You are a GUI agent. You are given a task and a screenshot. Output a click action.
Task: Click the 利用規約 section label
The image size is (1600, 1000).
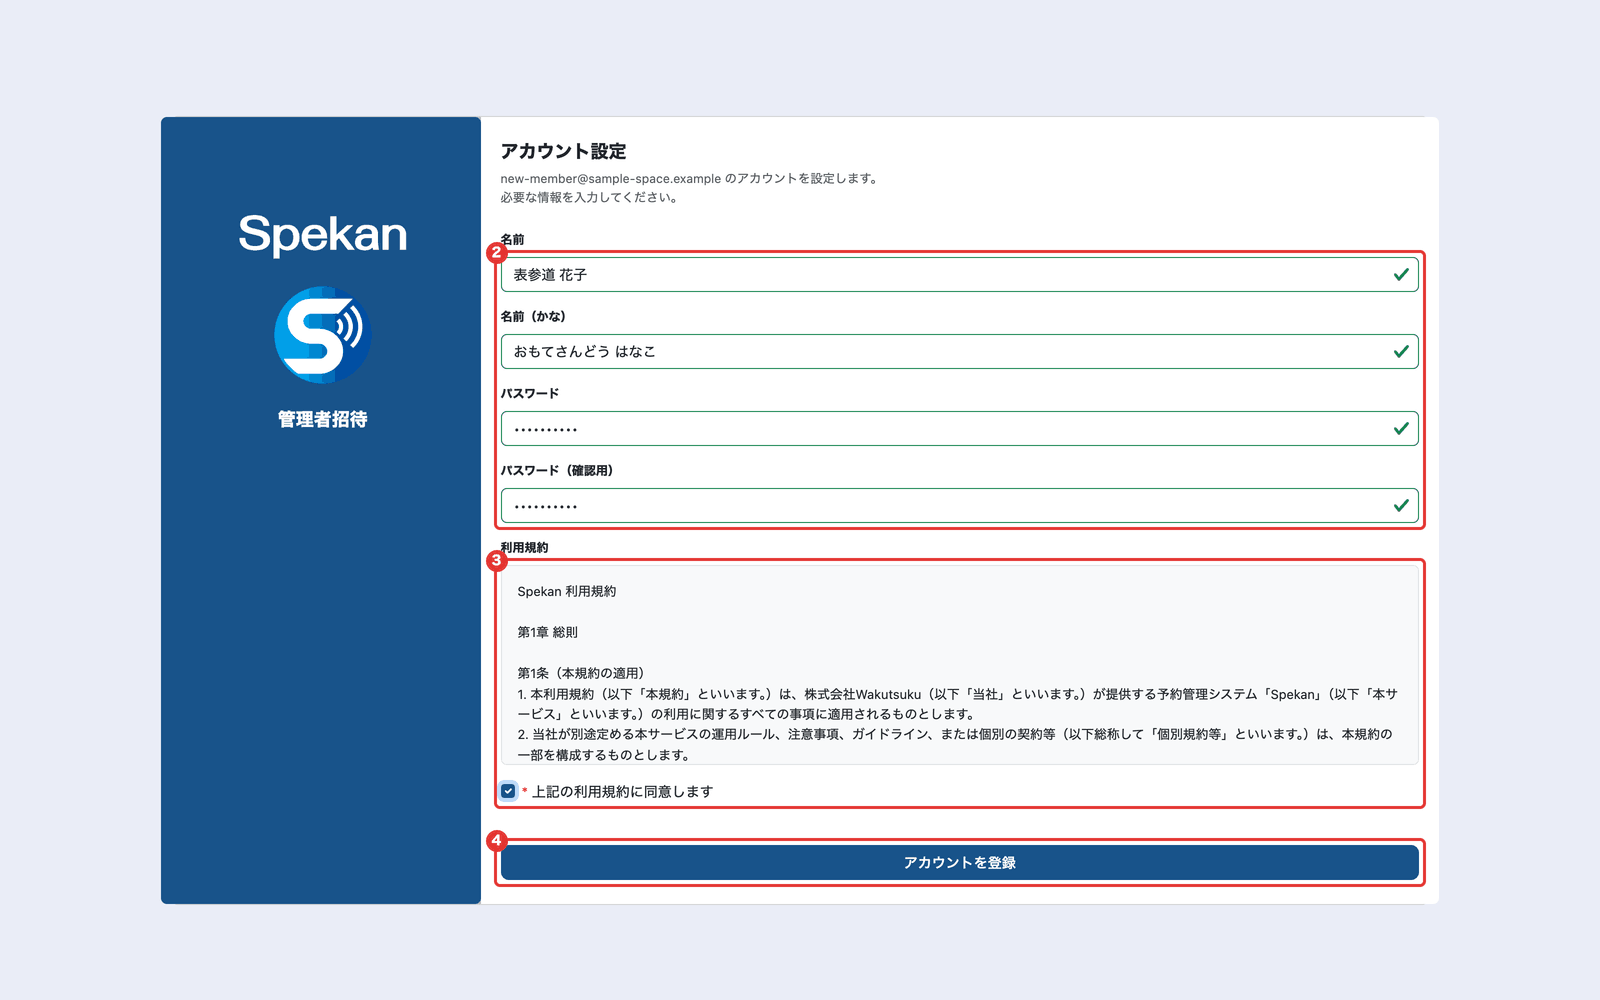click(525, 548)
